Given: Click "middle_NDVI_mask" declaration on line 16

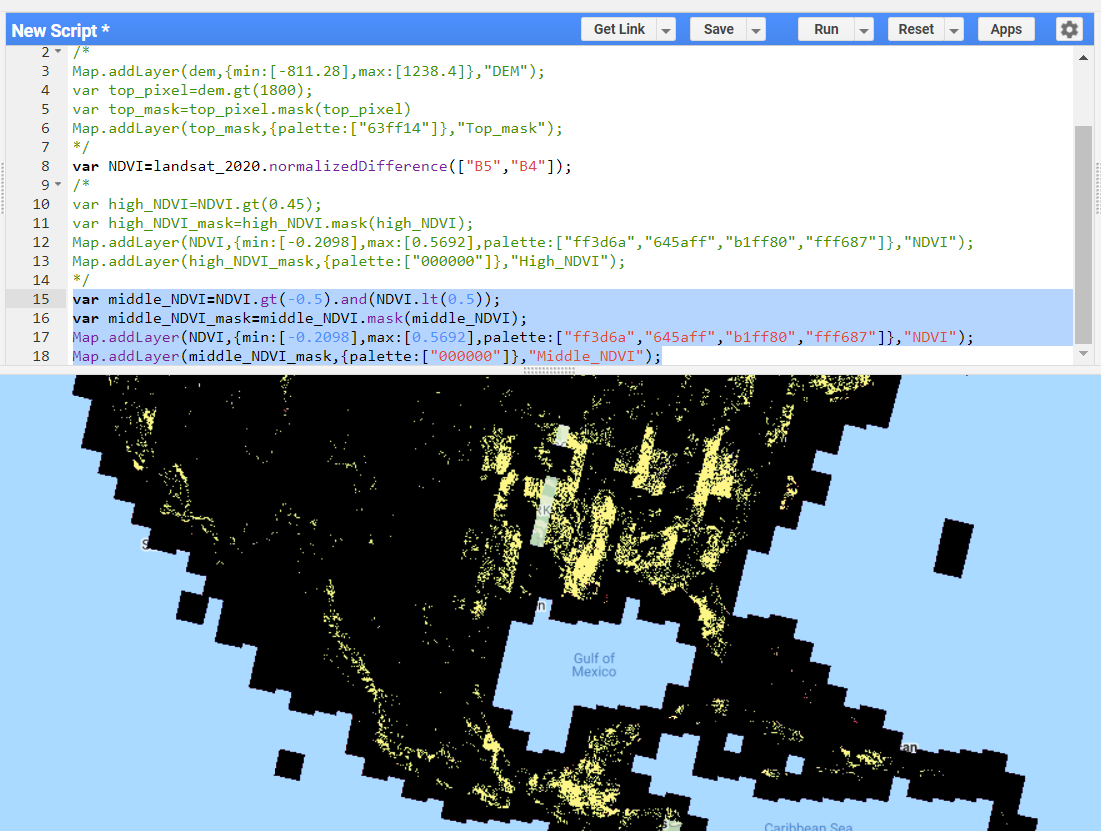Looking at the screenshot, I should coord(179,318).
